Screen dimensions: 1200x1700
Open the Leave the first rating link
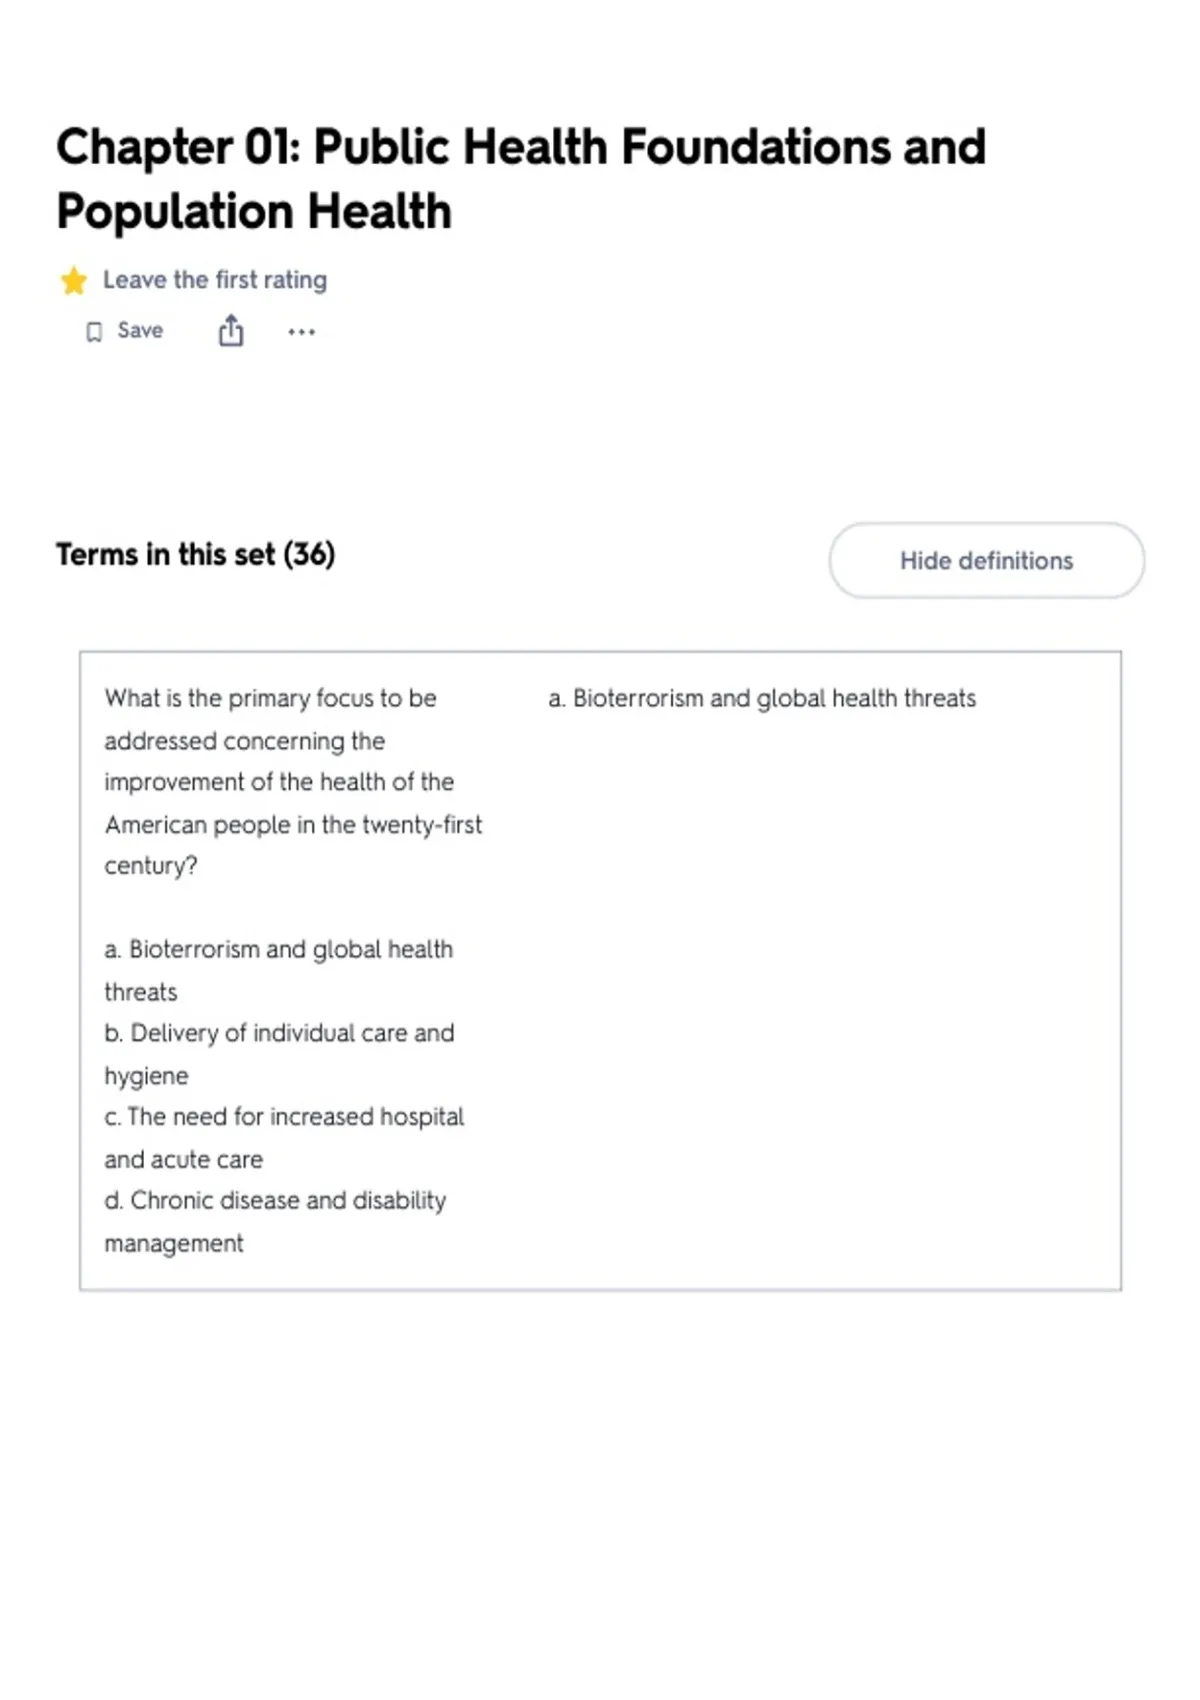[215, 280]
